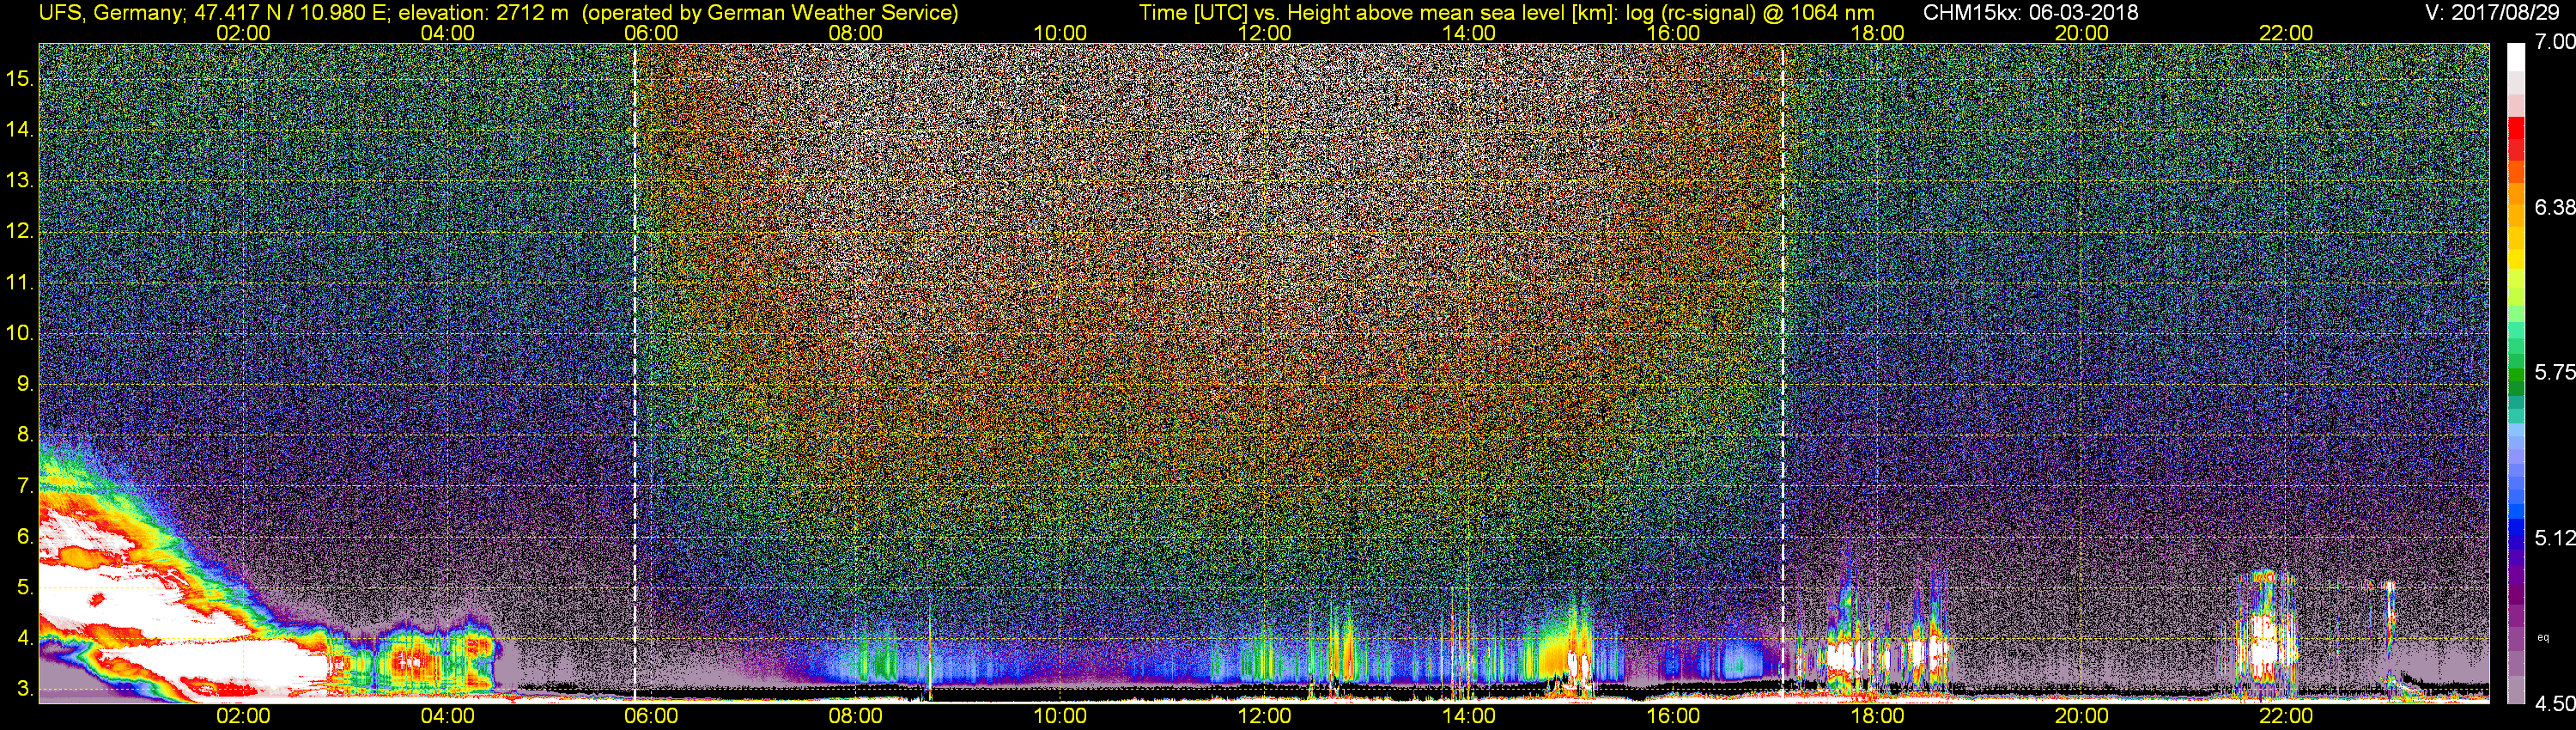The image size is (2576, 730).
Task: Click '(operated by German Weather Service)' text
Action: point(770,13)
